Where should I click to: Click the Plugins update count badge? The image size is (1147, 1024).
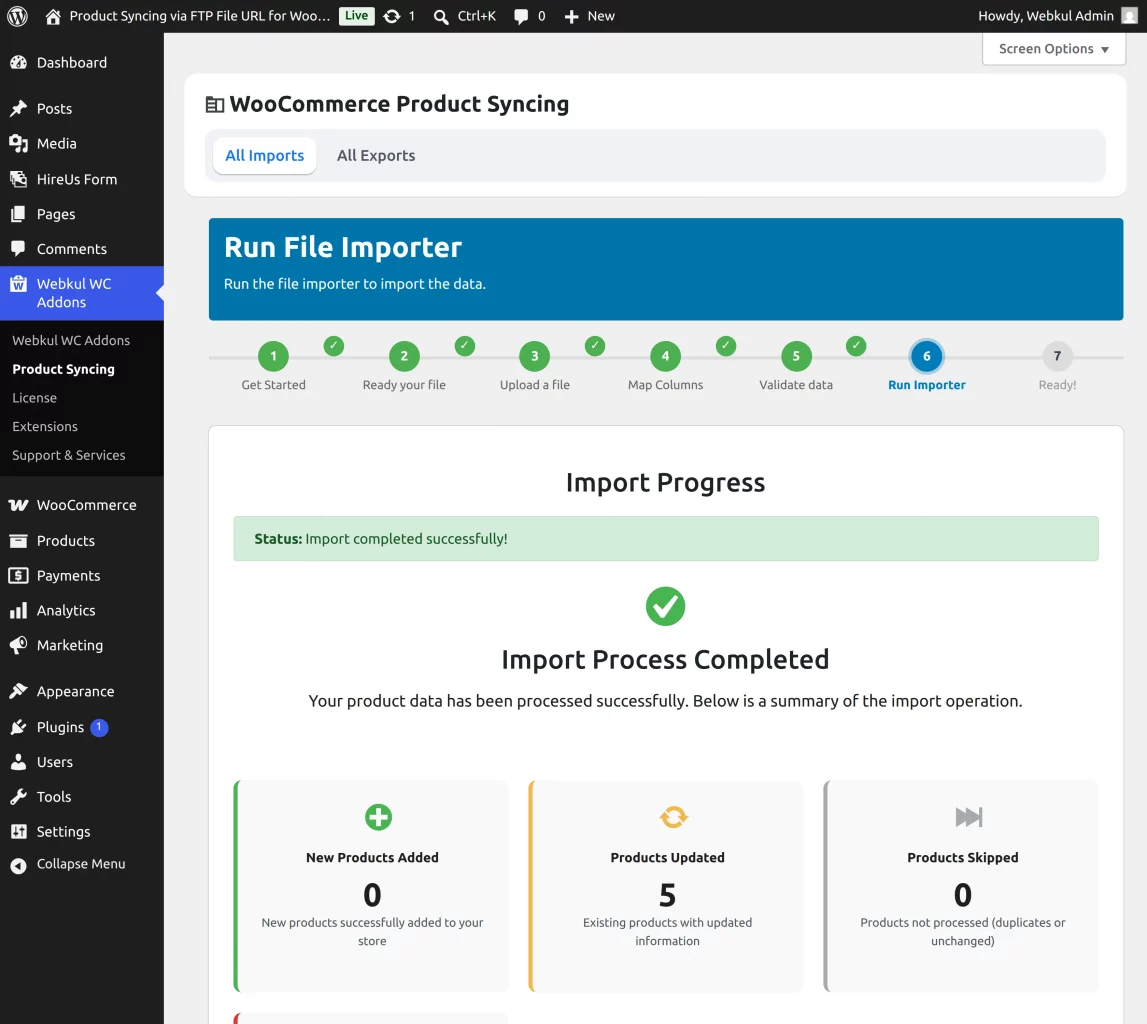99,727
